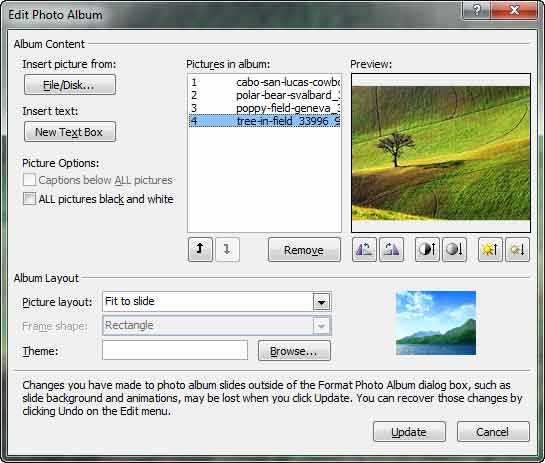
Task: Close the Edit Photo Album dialog
Action: [x=514, y=10]
